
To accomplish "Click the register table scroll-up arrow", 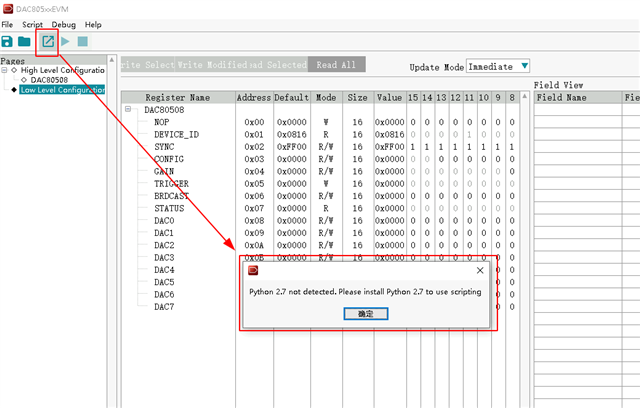I will click(x=524, y=96).
